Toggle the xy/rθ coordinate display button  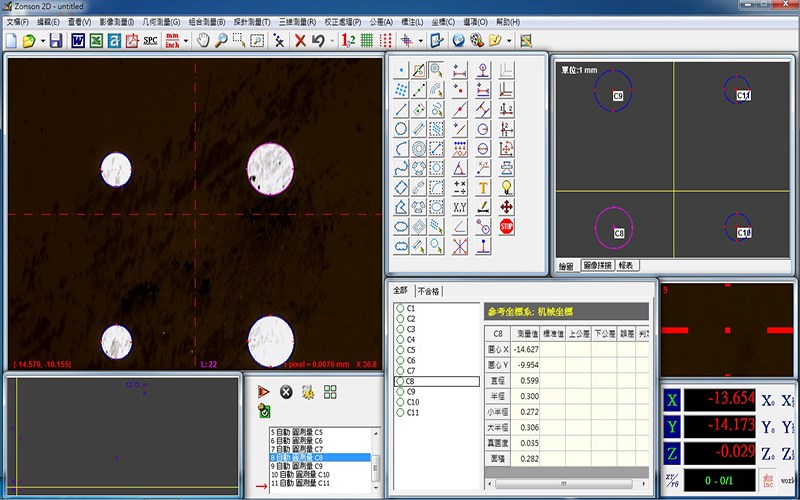coord(672,480)
